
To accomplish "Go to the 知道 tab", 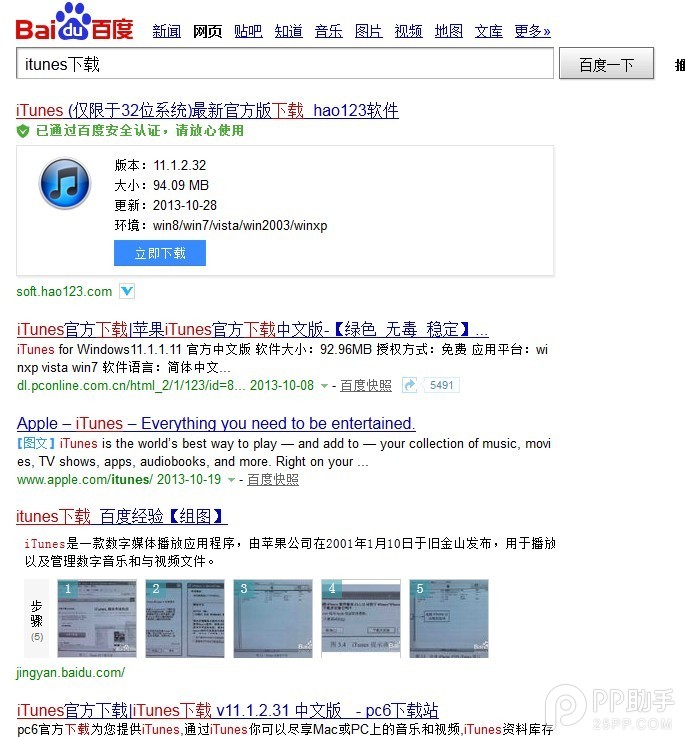I will click(289, 31).
